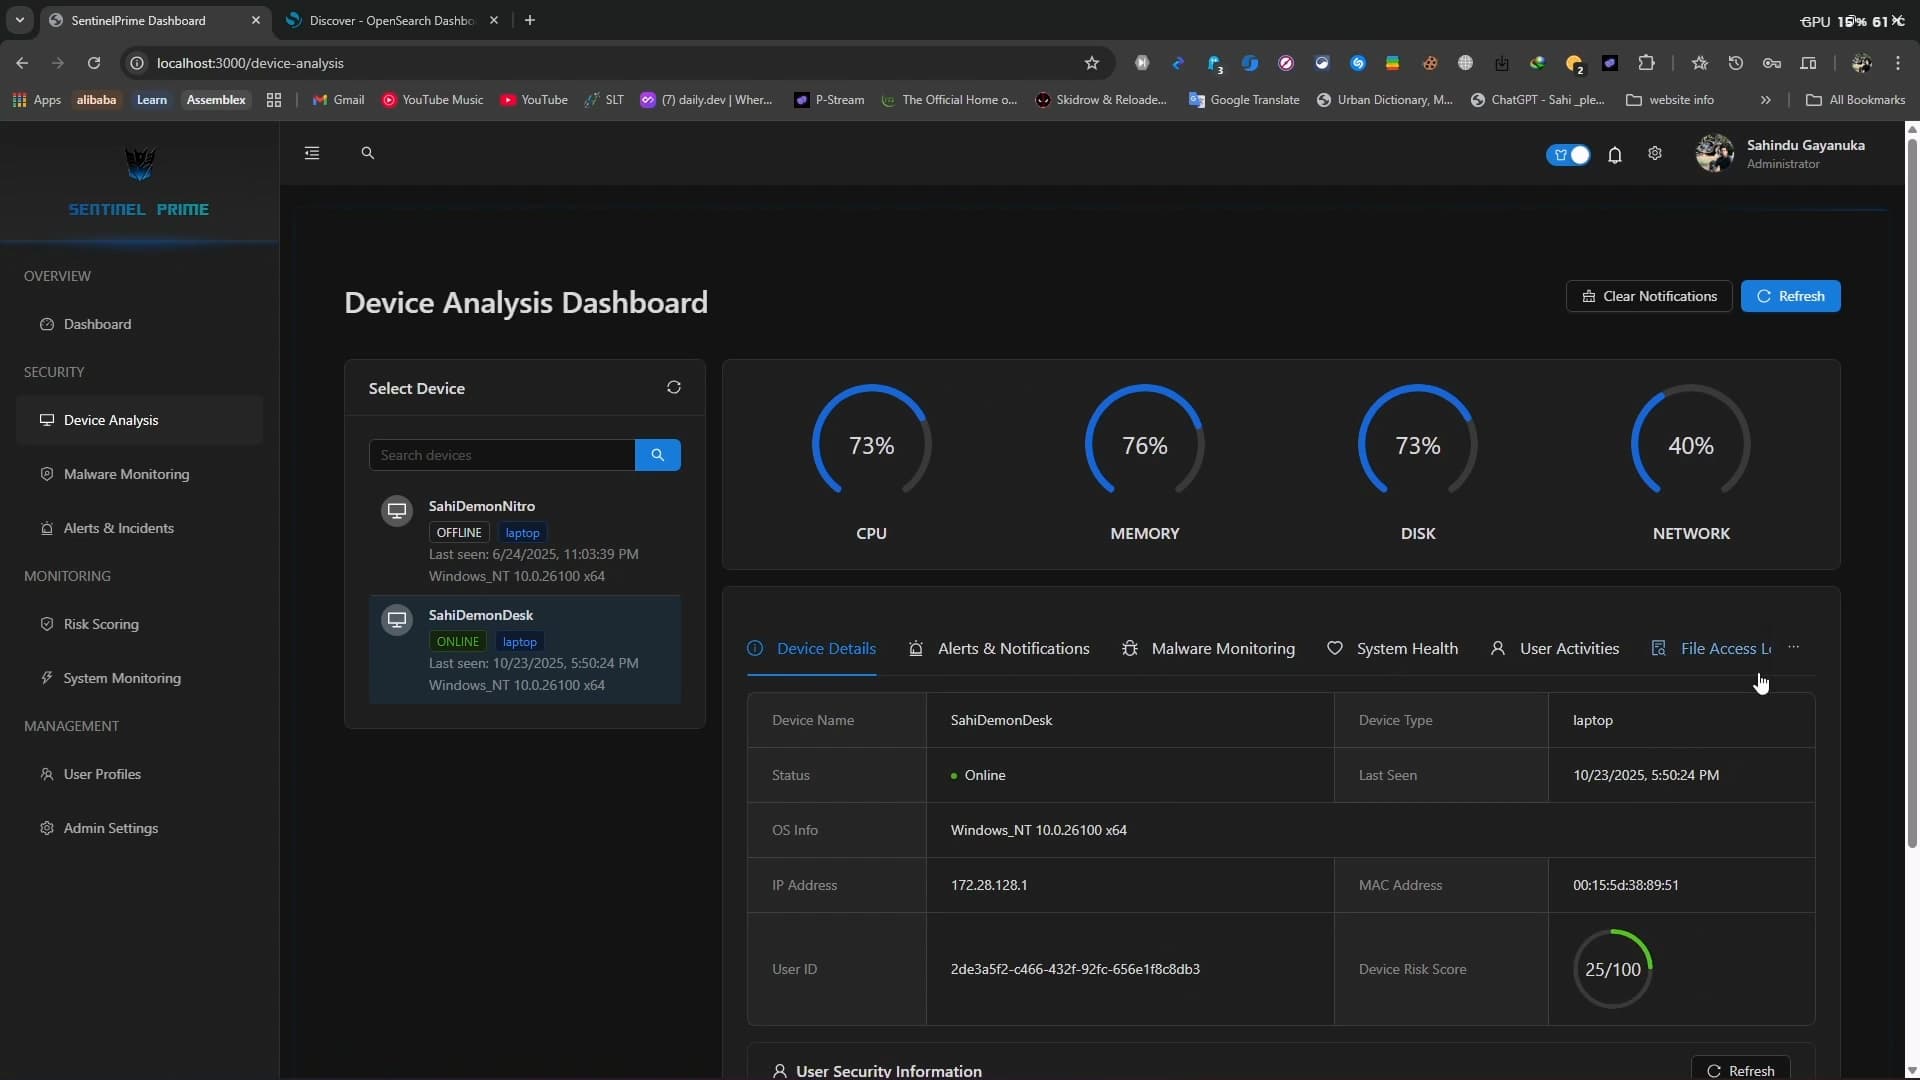Open the header search icon
Image resolution: width=1920 pixels, height=1080 pixels.
[367, 153]
